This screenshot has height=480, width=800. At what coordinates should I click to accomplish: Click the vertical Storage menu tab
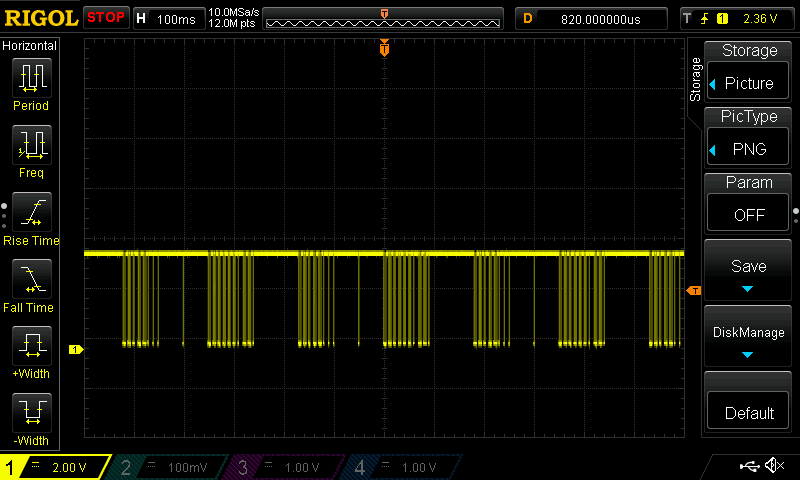tap(695, 80)
